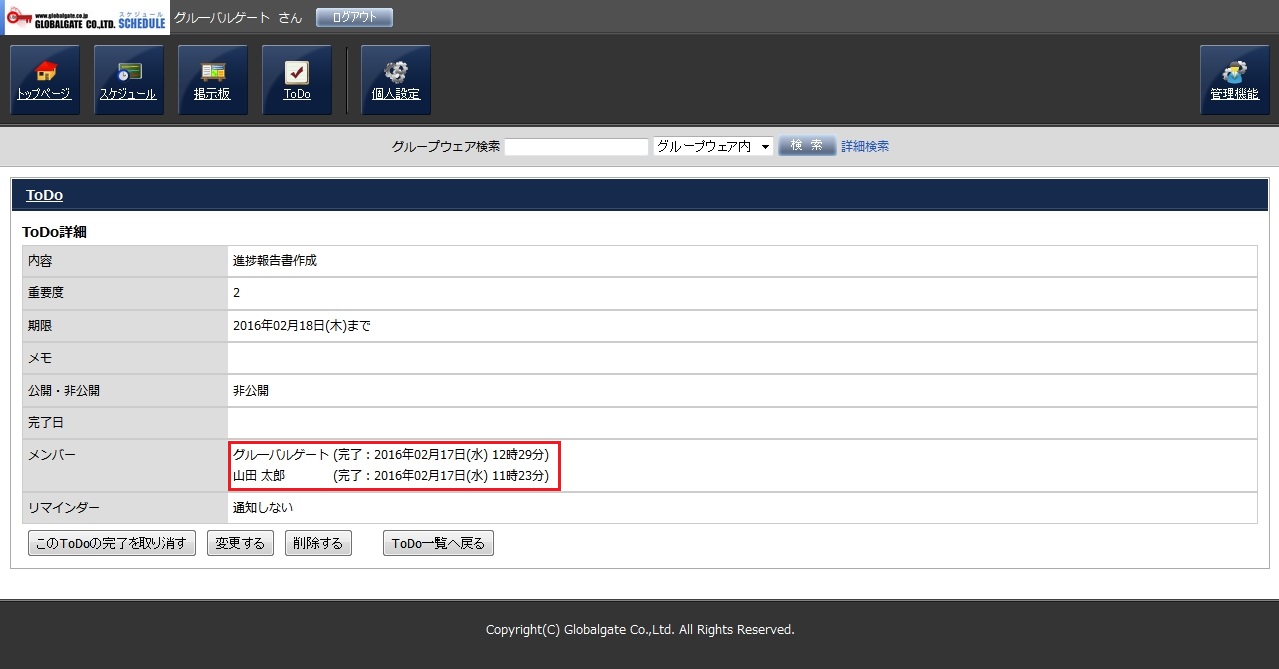Select the ToDo checkmark icon in toolbar
The image size is (1279, 669).
click(296, 80)
